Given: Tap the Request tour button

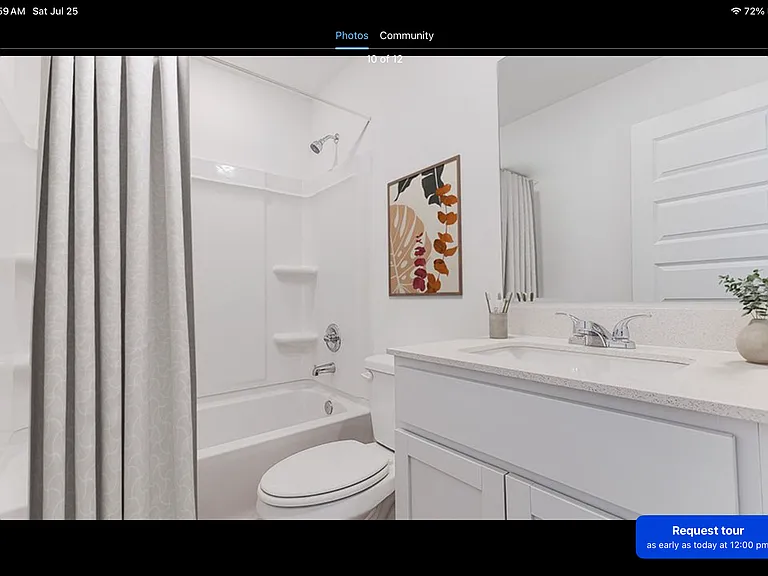Looking at the screenshot, I should point(702,537).
